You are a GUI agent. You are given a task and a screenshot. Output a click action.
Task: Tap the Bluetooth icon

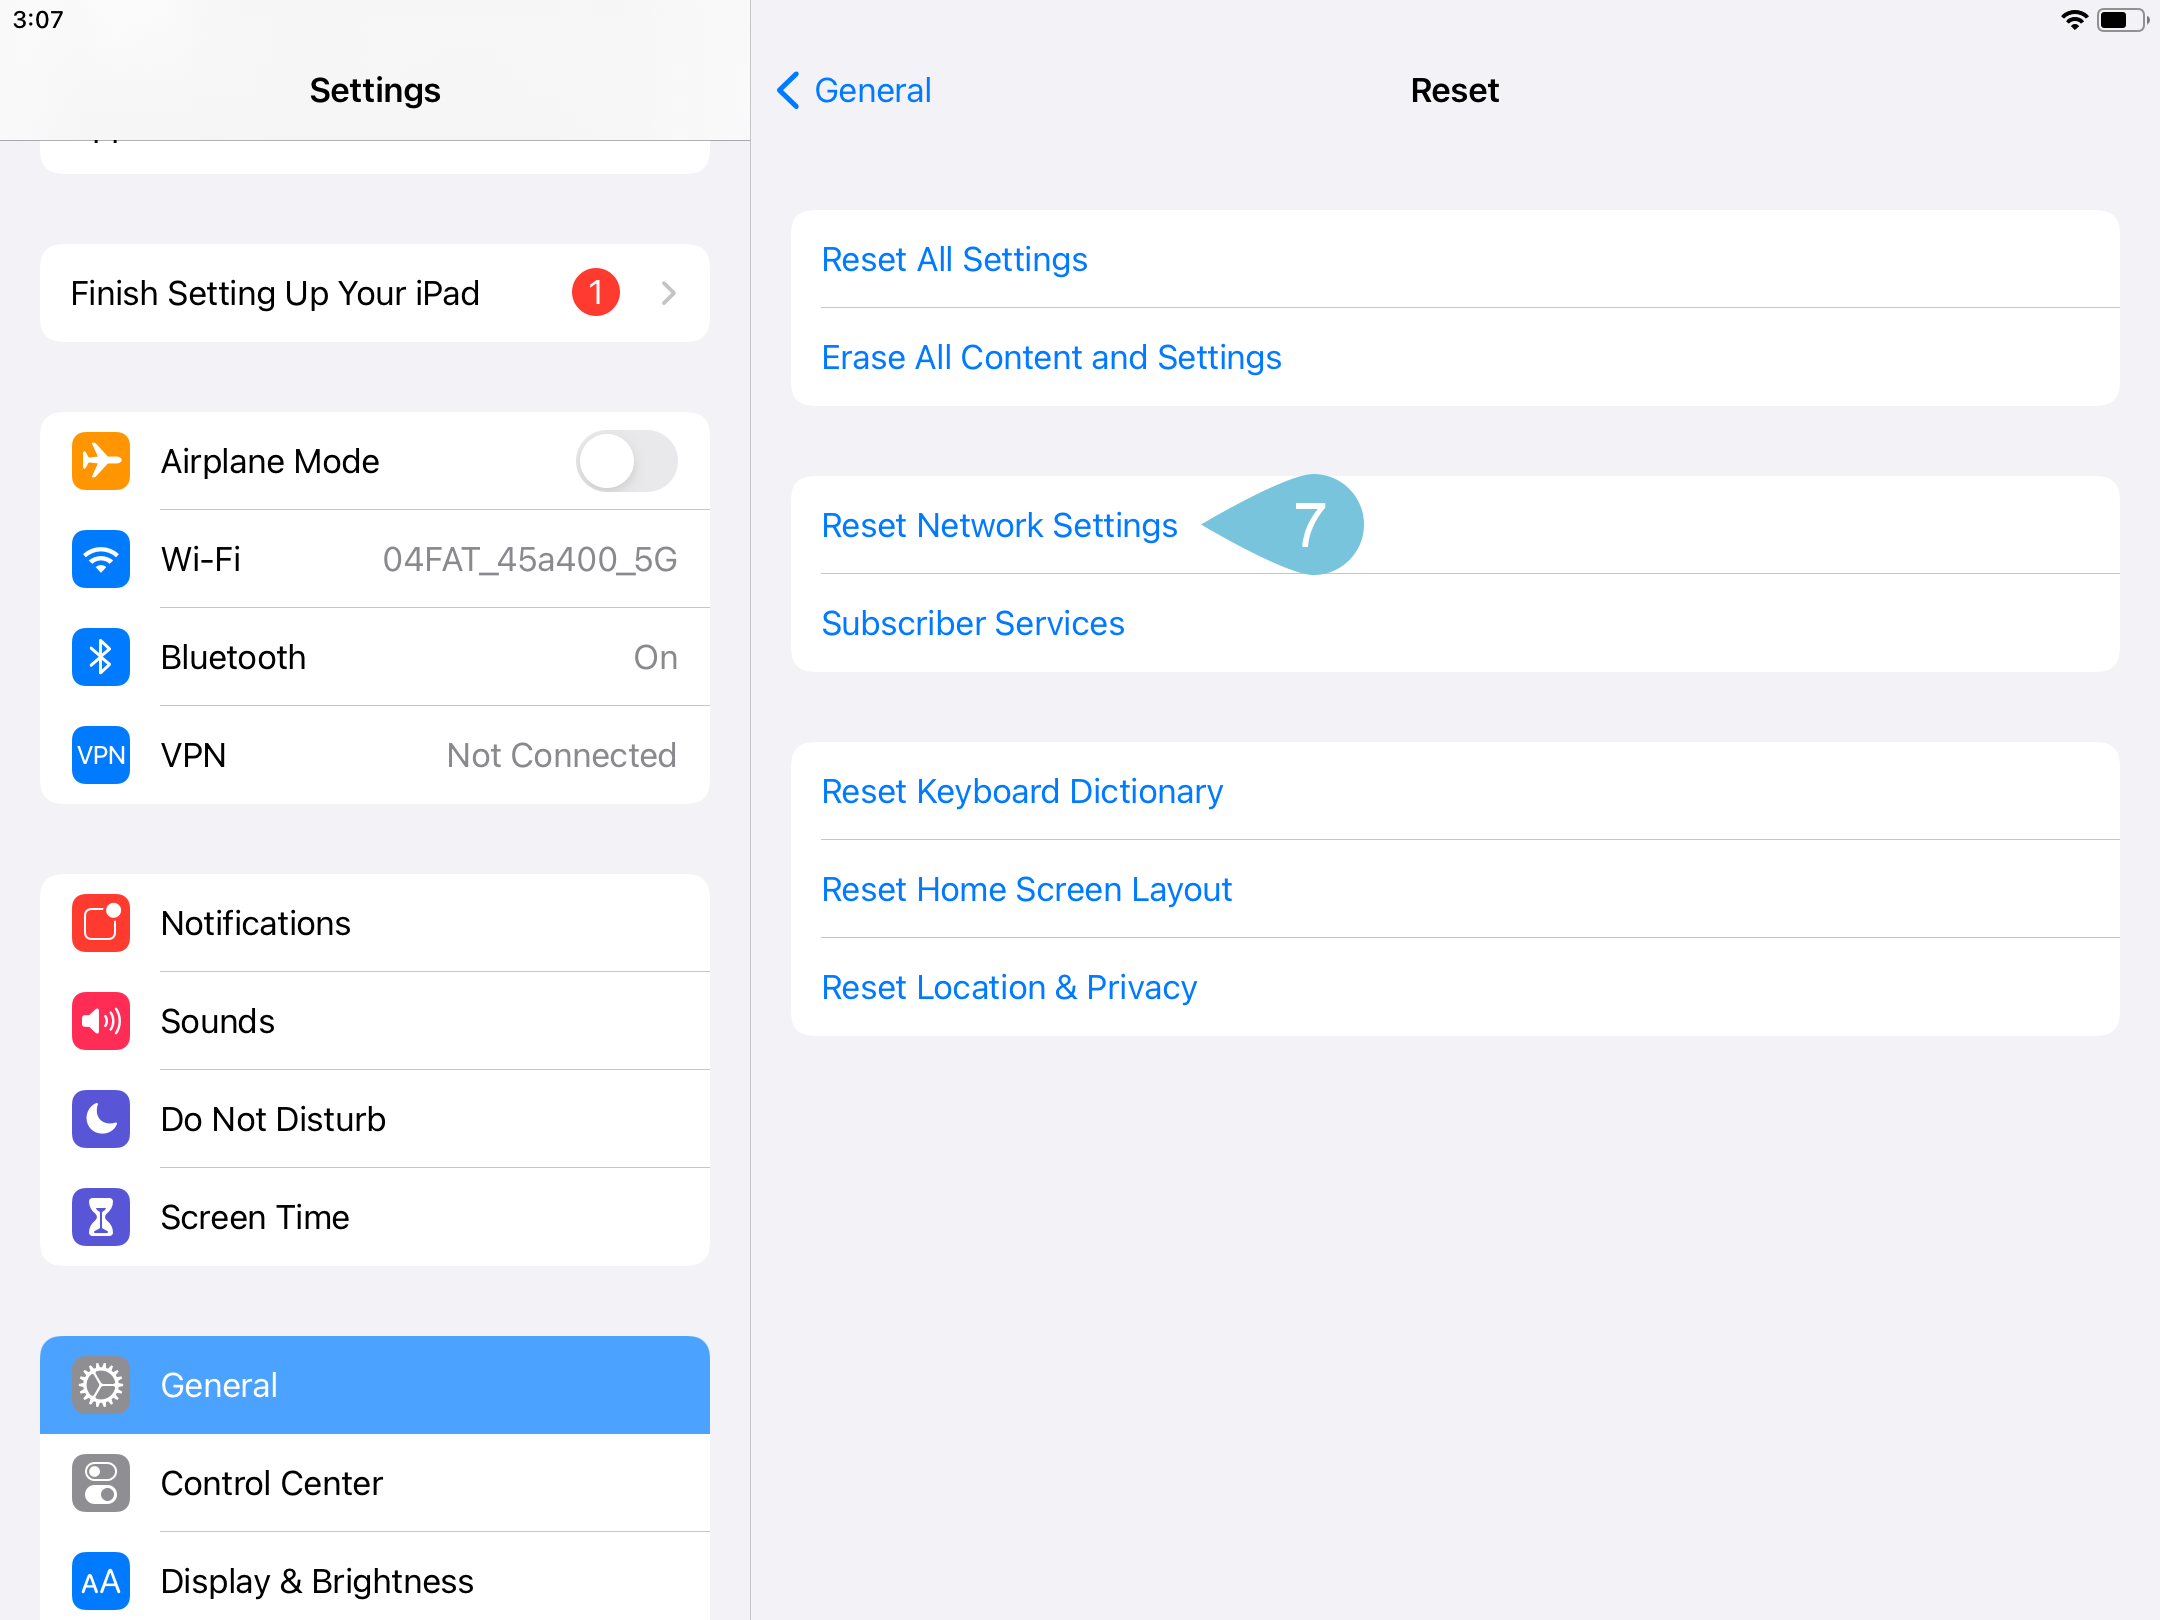coord(101,657)
